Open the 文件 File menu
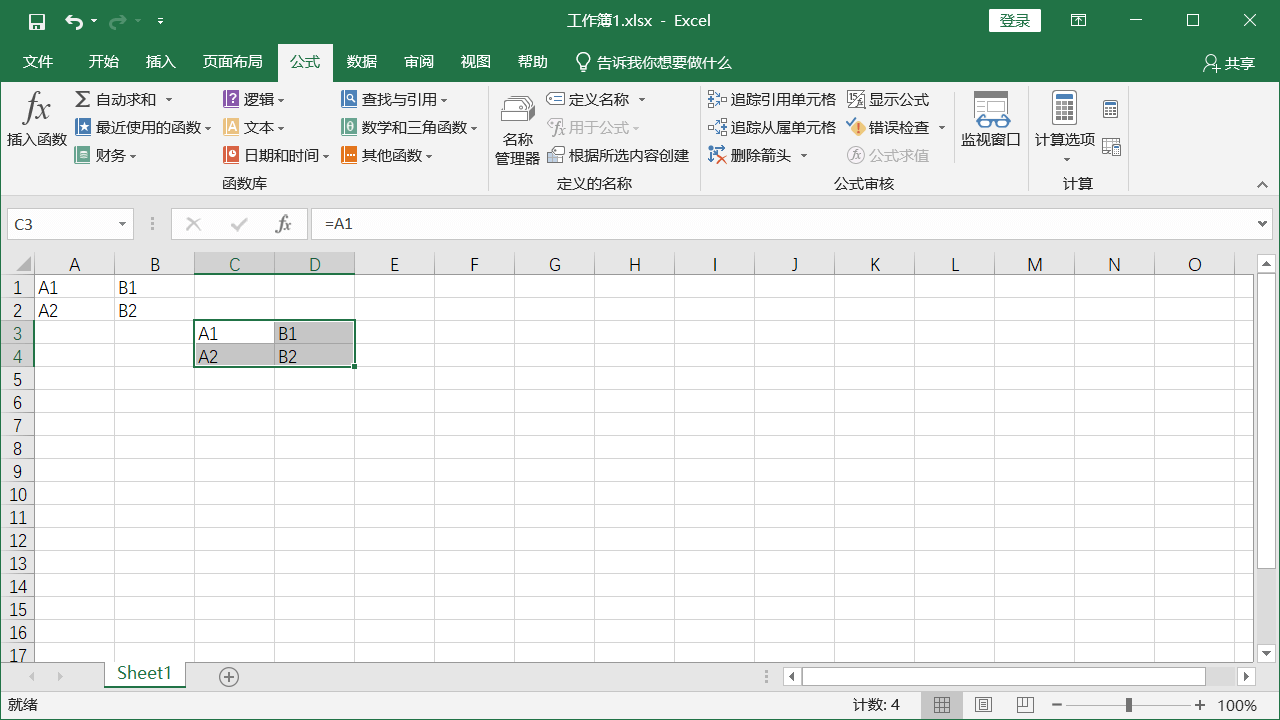The width and height of the screenshot is (1280, 720). 38,62
